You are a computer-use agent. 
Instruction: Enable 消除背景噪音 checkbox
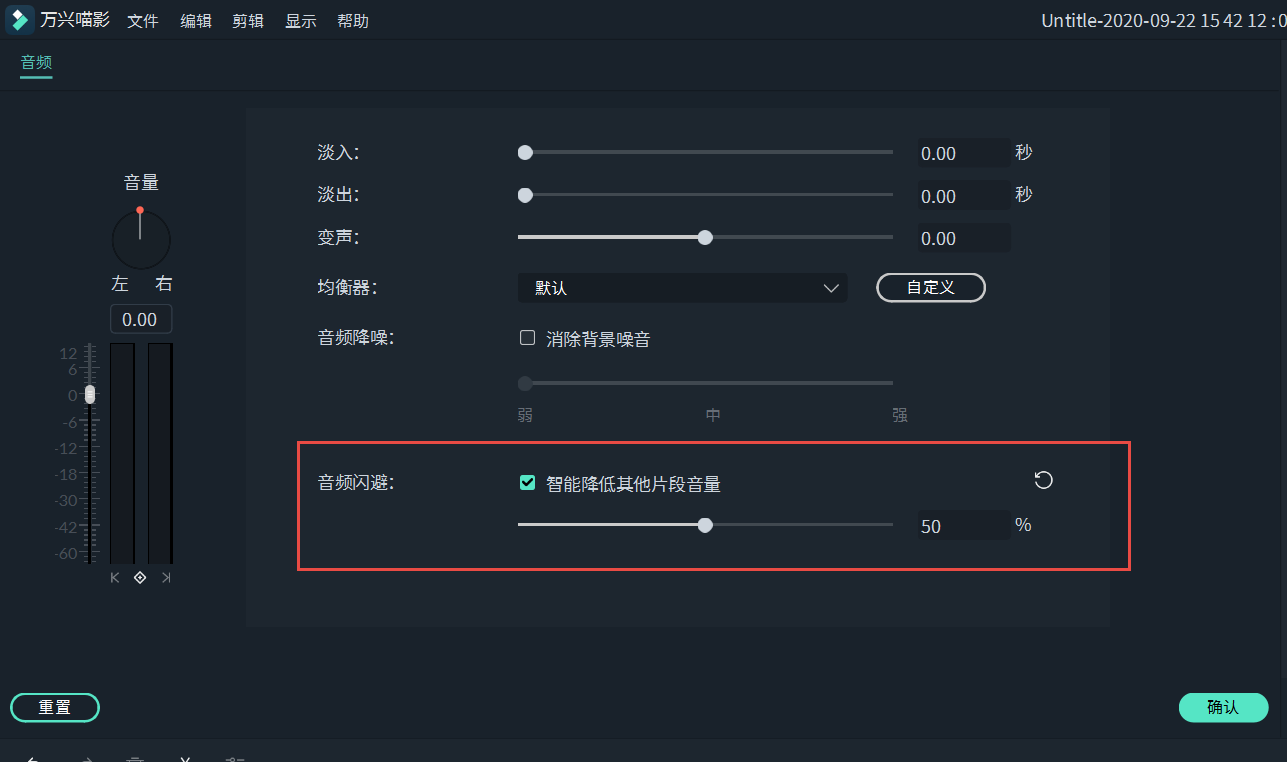(527, 337)
